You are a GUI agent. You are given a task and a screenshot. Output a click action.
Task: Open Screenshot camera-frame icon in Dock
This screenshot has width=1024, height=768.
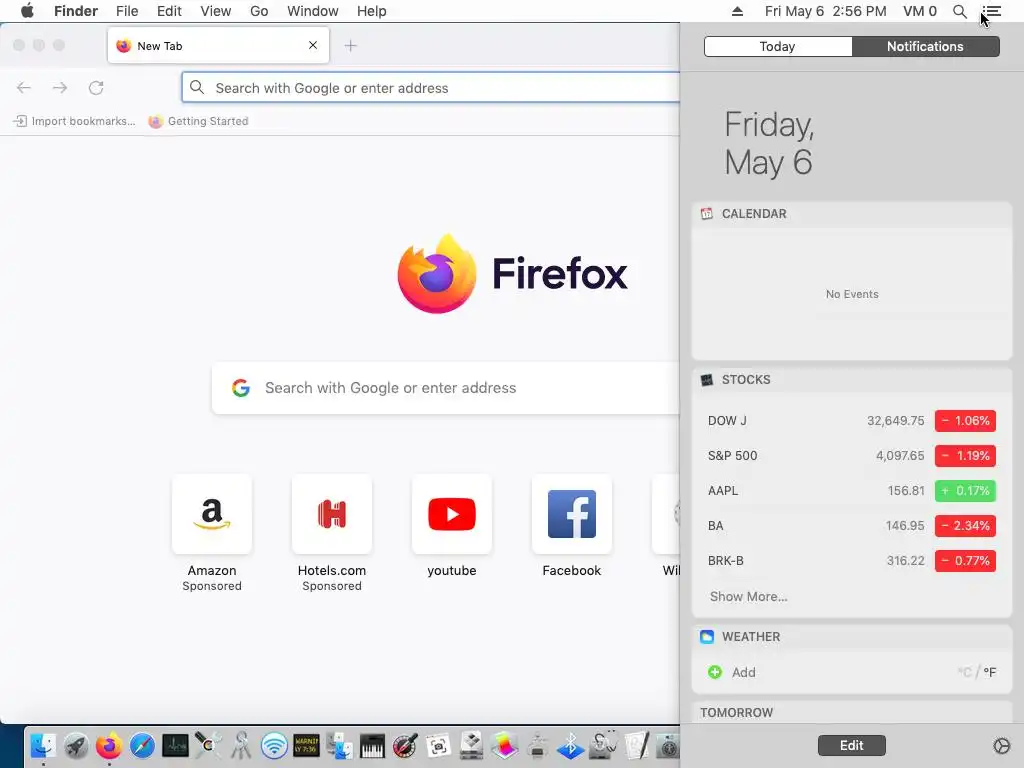[438, 745]
